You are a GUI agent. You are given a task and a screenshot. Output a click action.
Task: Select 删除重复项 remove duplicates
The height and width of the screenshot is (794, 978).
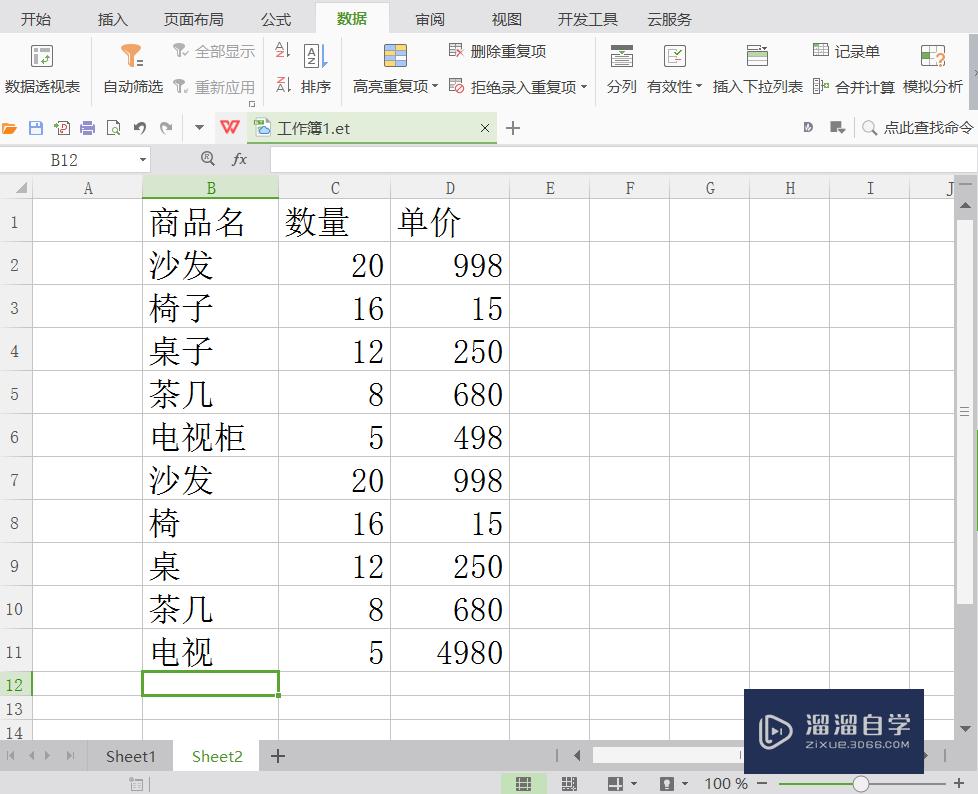[x=508, y=50]
